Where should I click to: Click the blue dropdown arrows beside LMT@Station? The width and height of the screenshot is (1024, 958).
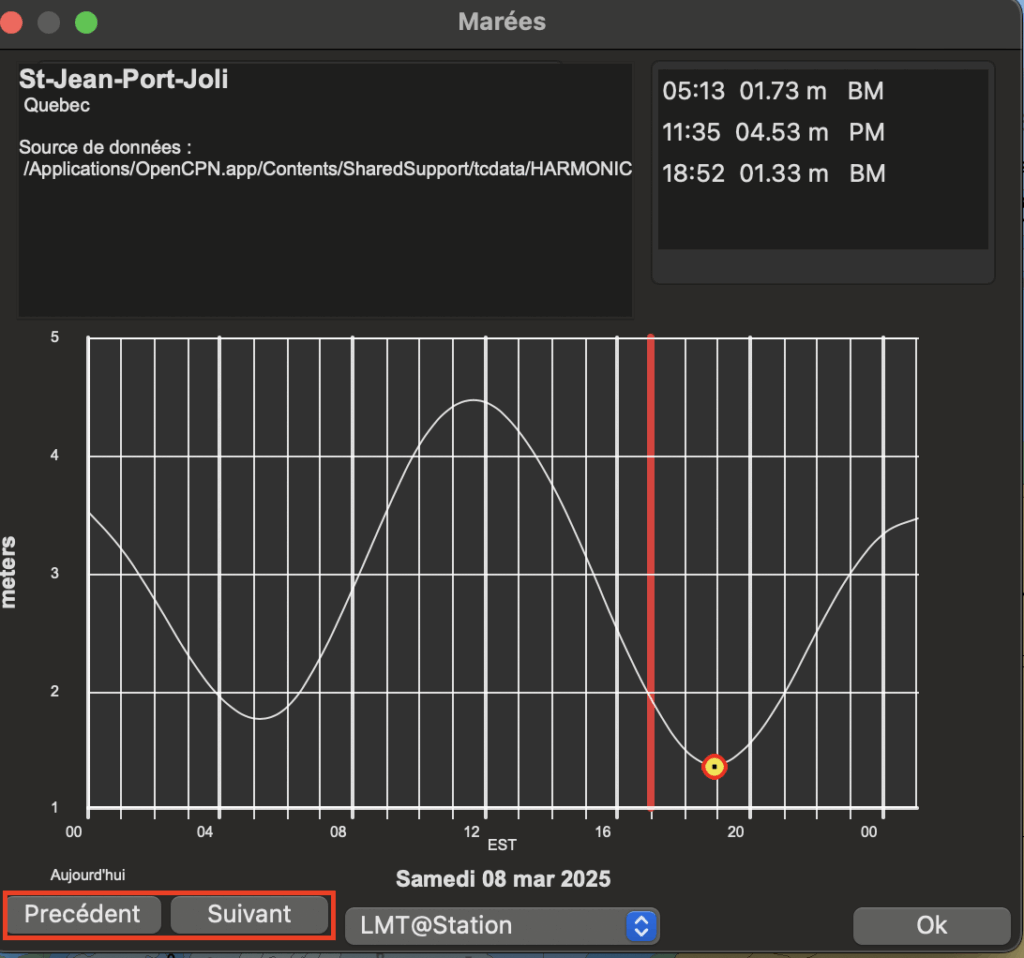641,926
